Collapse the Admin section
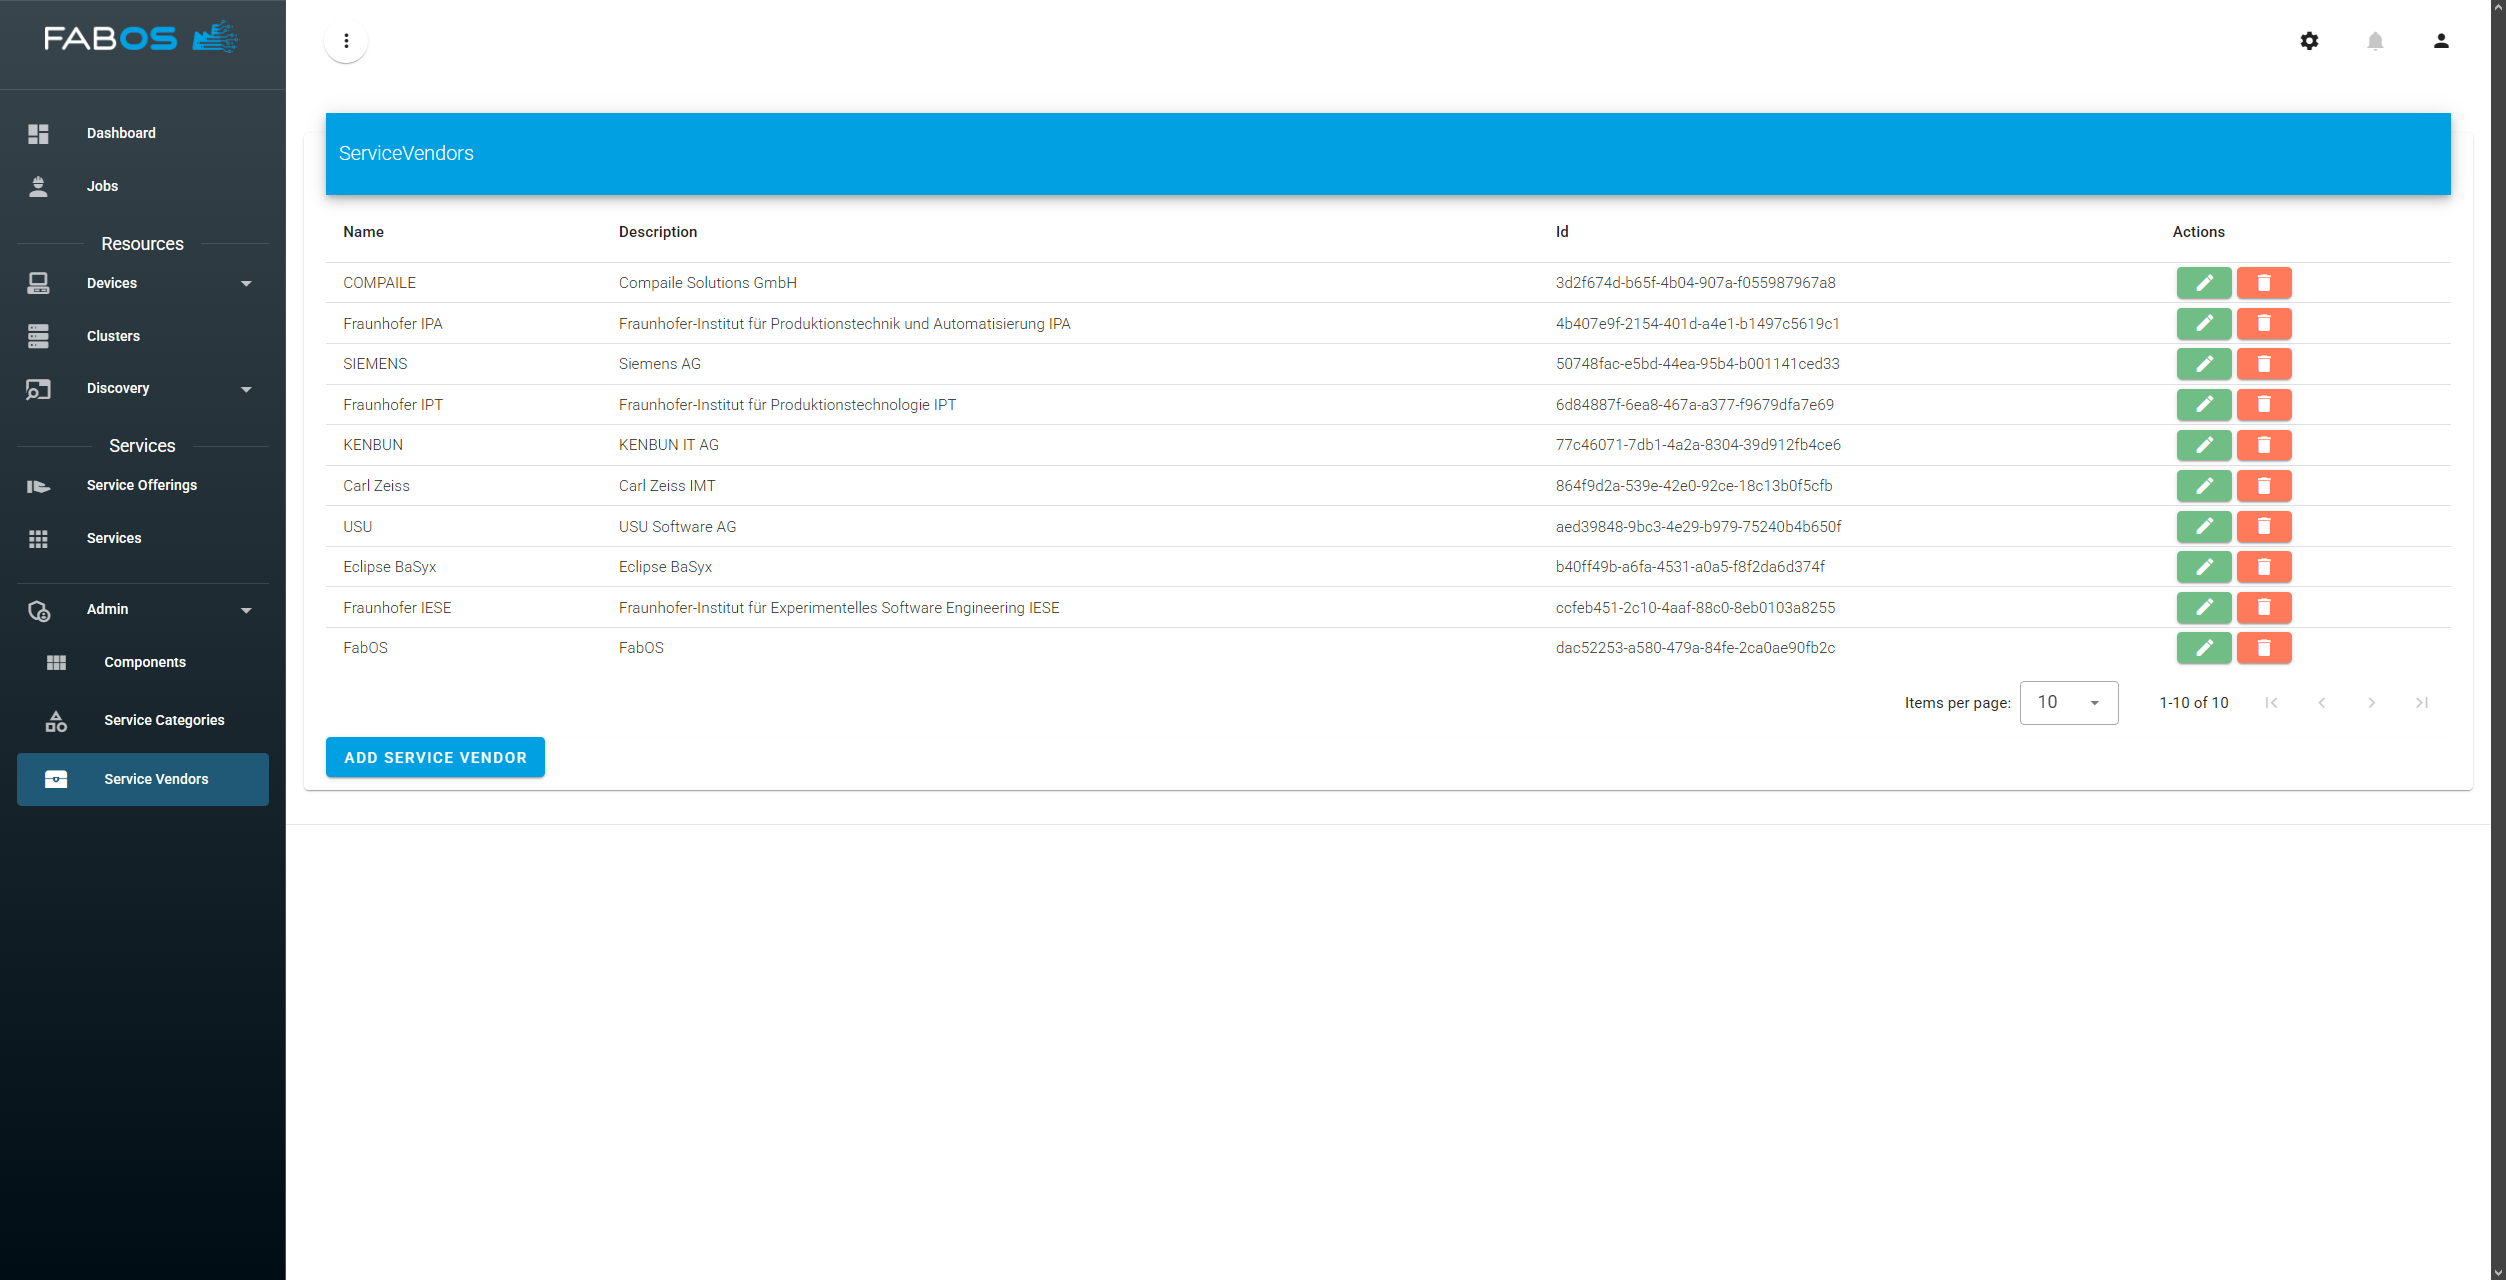This screenshot has width=2506, height=1280. [246, 609]
